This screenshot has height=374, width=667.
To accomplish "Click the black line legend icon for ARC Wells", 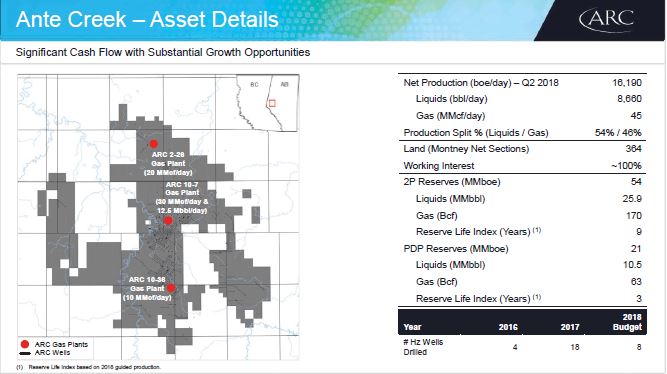I will (x=25, y=353).
